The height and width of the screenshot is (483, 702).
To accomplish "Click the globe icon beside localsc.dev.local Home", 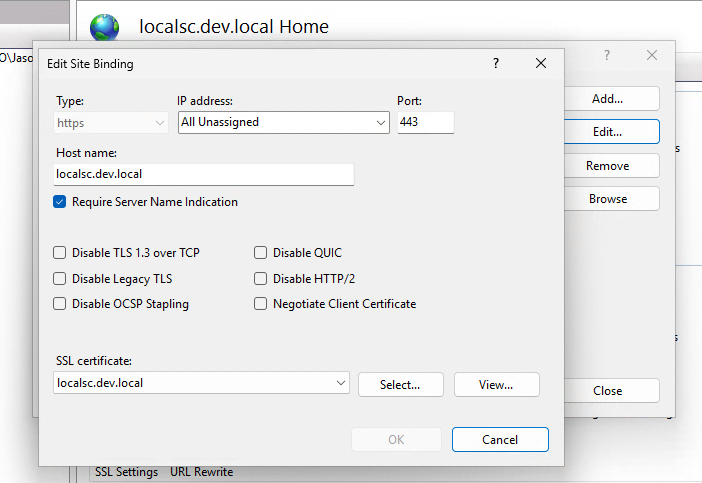I will tap(104, 27).
